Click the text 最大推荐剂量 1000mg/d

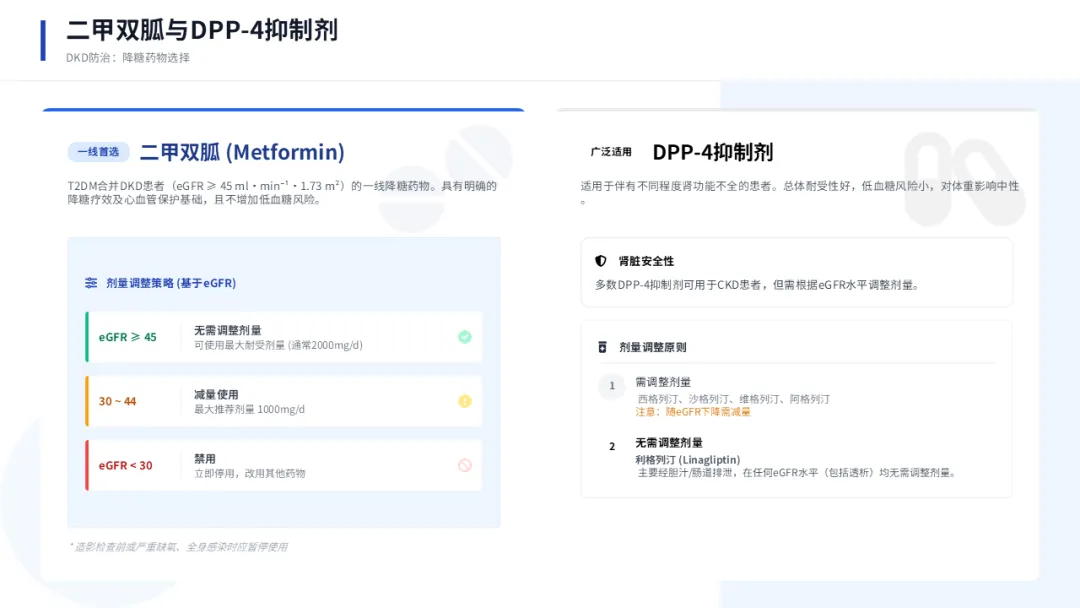click(249, 409)
